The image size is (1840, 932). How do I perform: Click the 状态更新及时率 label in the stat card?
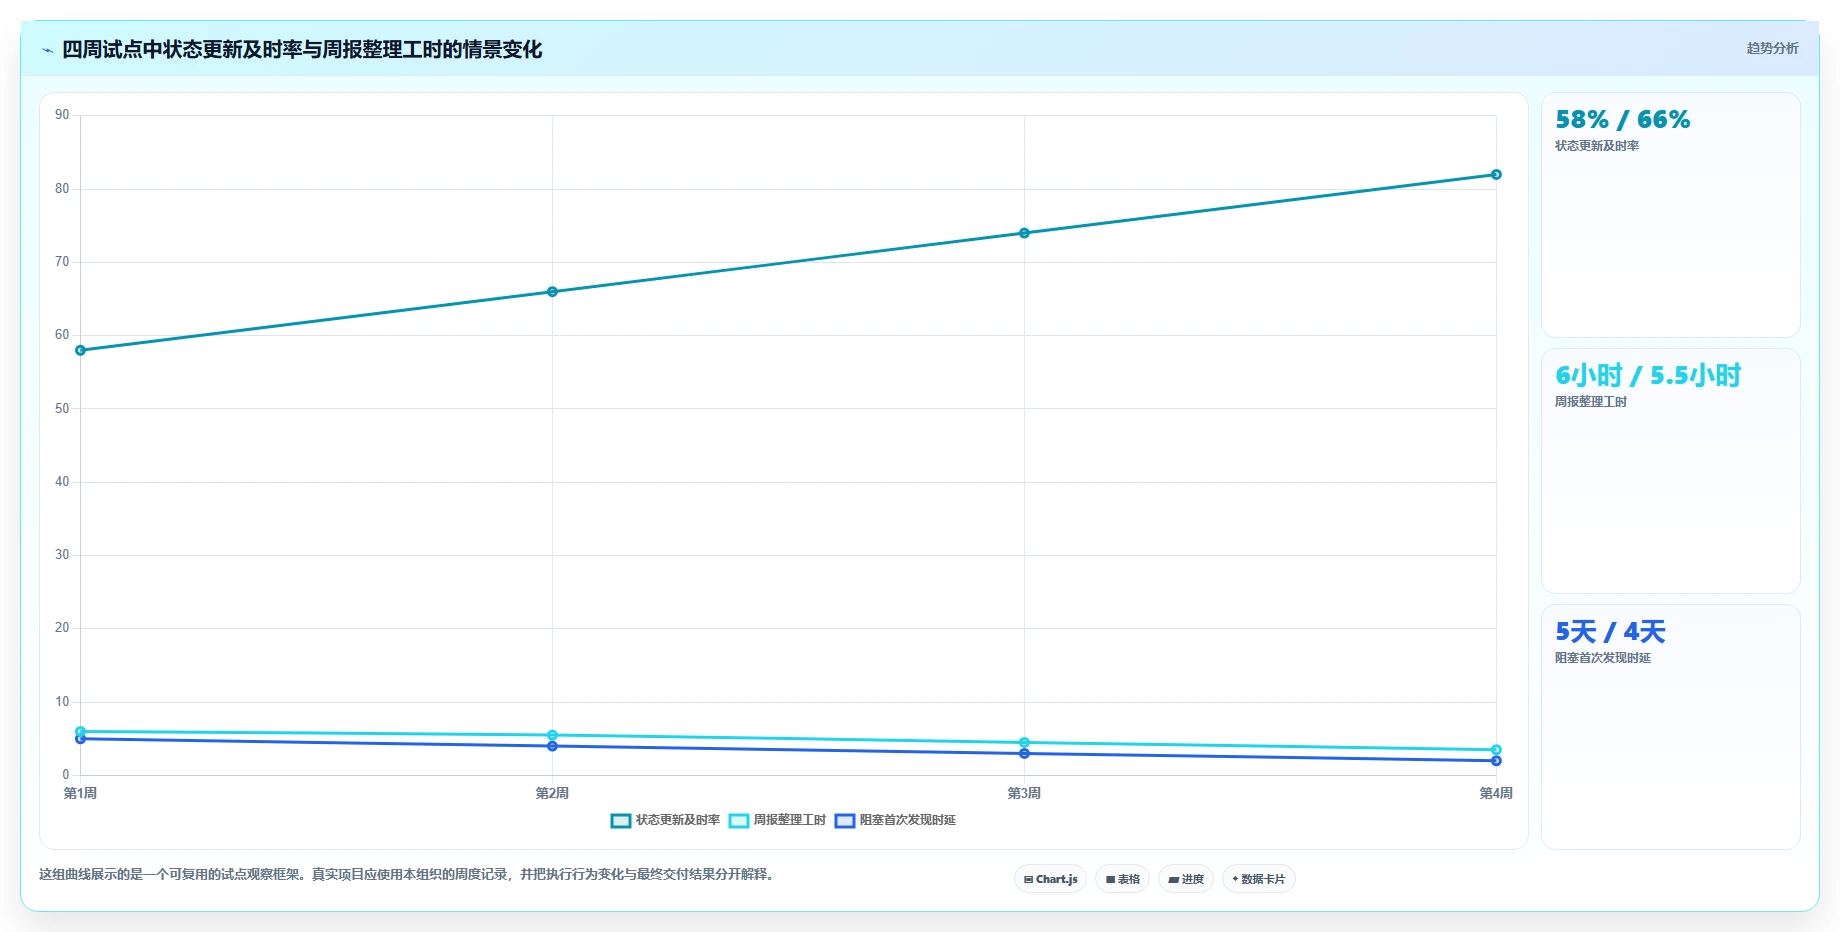coord(1597,146)
